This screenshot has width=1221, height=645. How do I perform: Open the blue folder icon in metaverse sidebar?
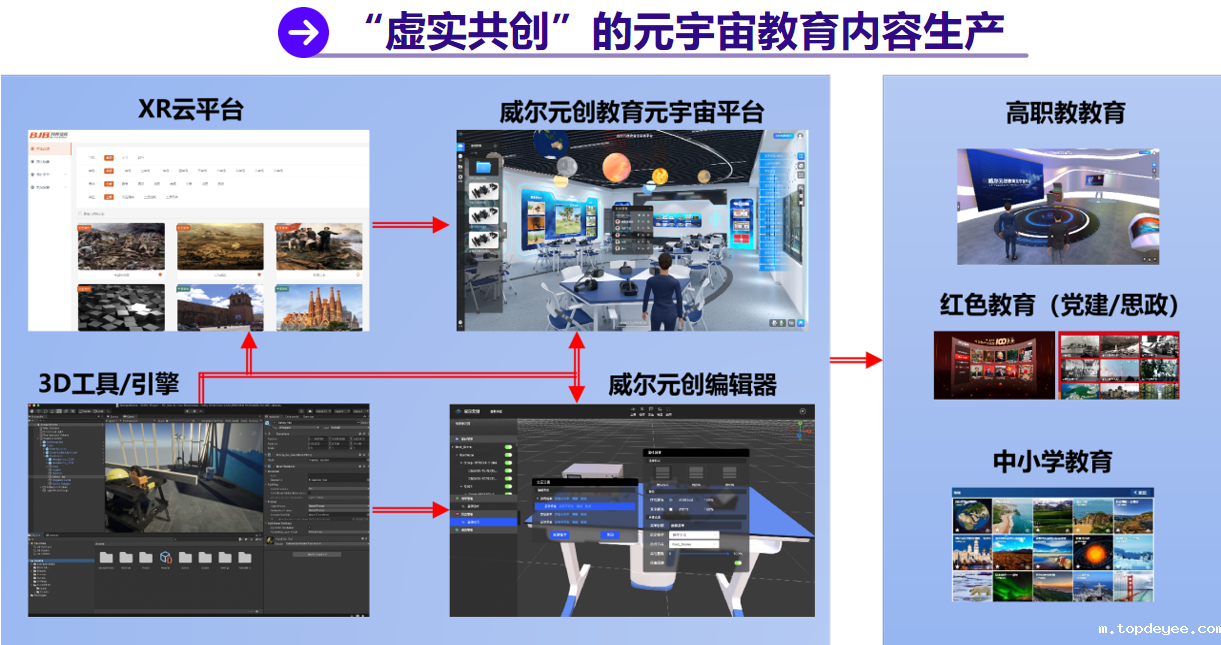[485, 166]
